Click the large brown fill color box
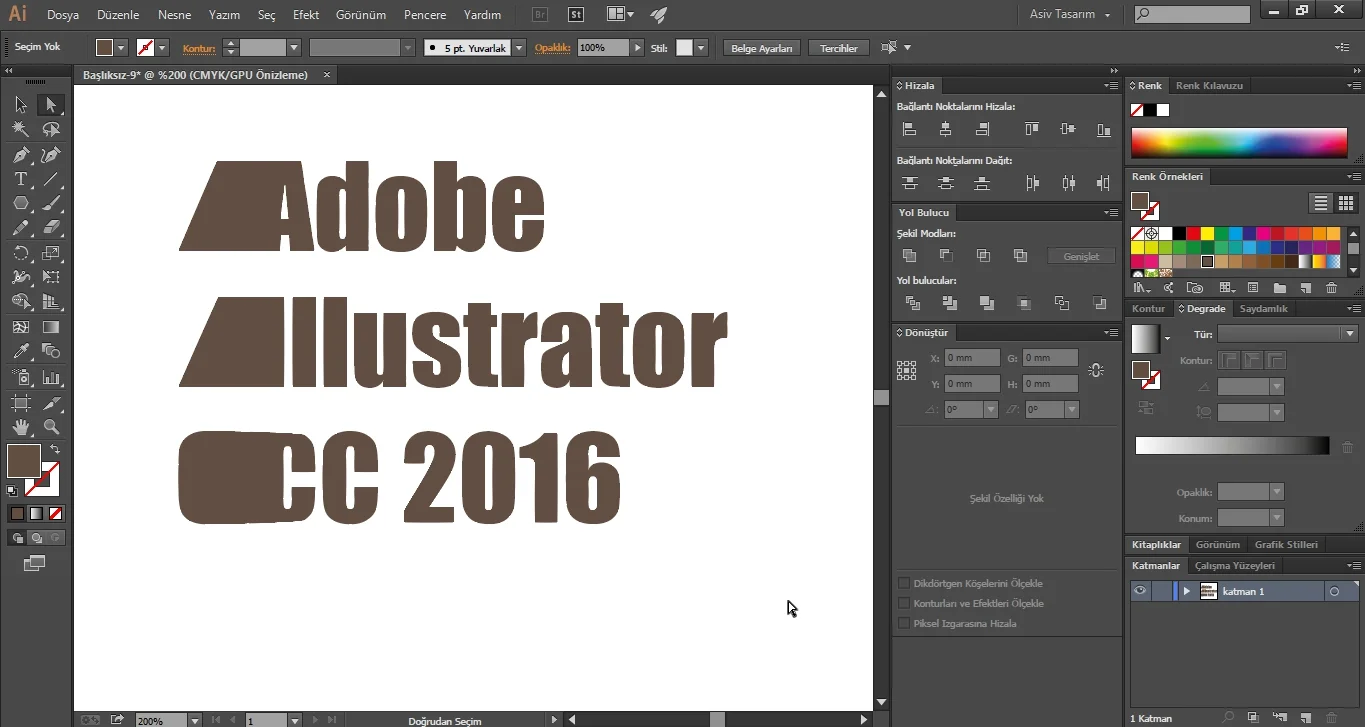Image resolution: width=1365 pixels, height=727 pixels. (23, 461)
